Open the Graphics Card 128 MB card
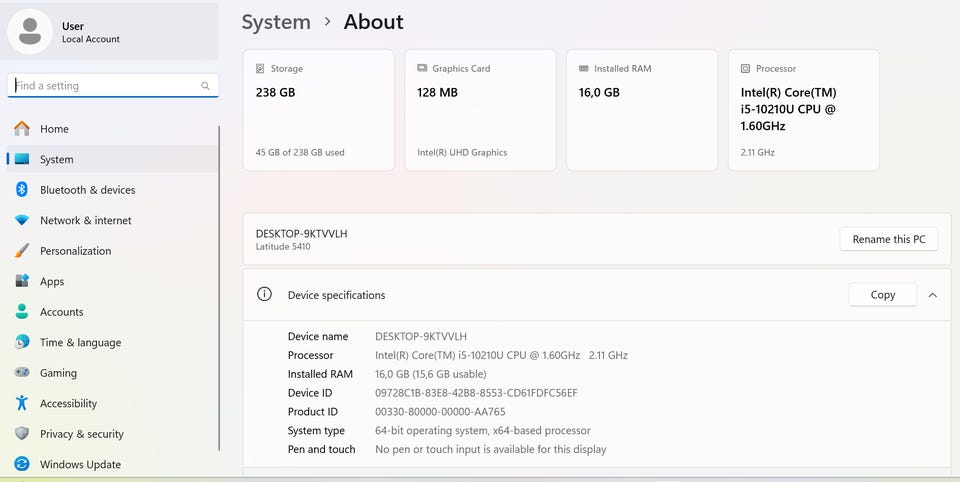This screenshot has width=960, height=482. (x=481, y=110)
